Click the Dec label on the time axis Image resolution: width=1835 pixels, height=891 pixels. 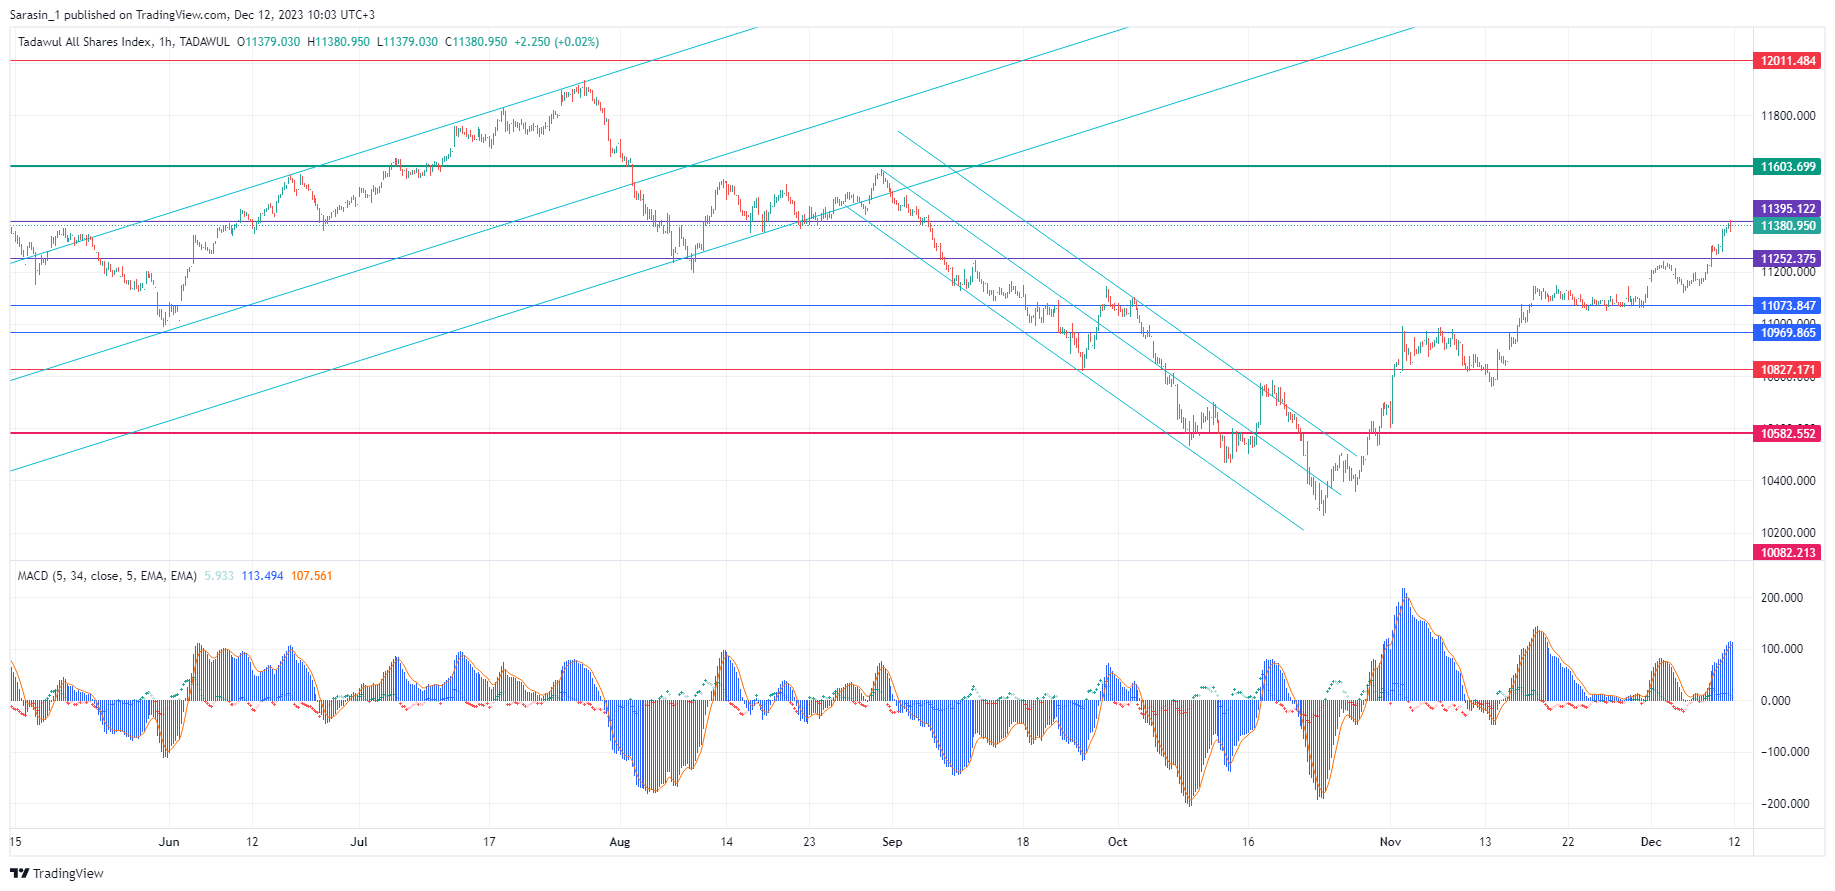[1651, 842]
